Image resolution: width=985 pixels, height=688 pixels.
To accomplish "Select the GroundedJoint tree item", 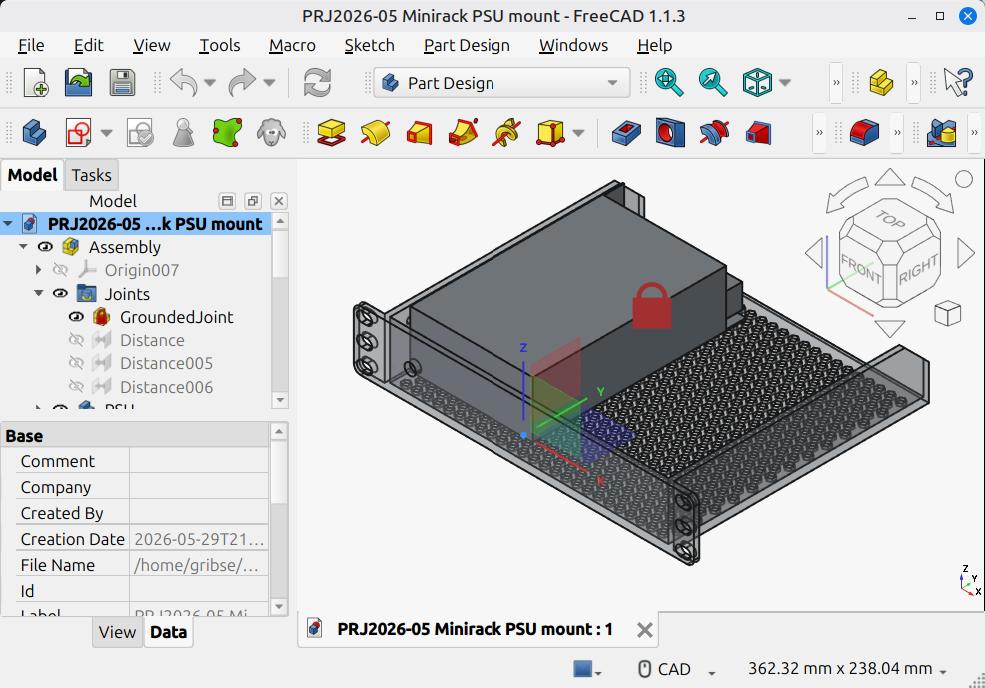I will (177, 317).
